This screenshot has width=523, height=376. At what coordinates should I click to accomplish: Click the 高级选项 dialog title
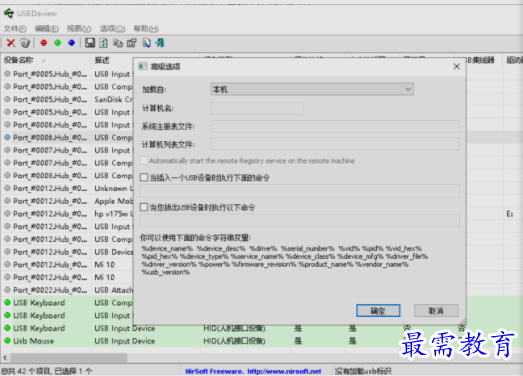point(165,66)
